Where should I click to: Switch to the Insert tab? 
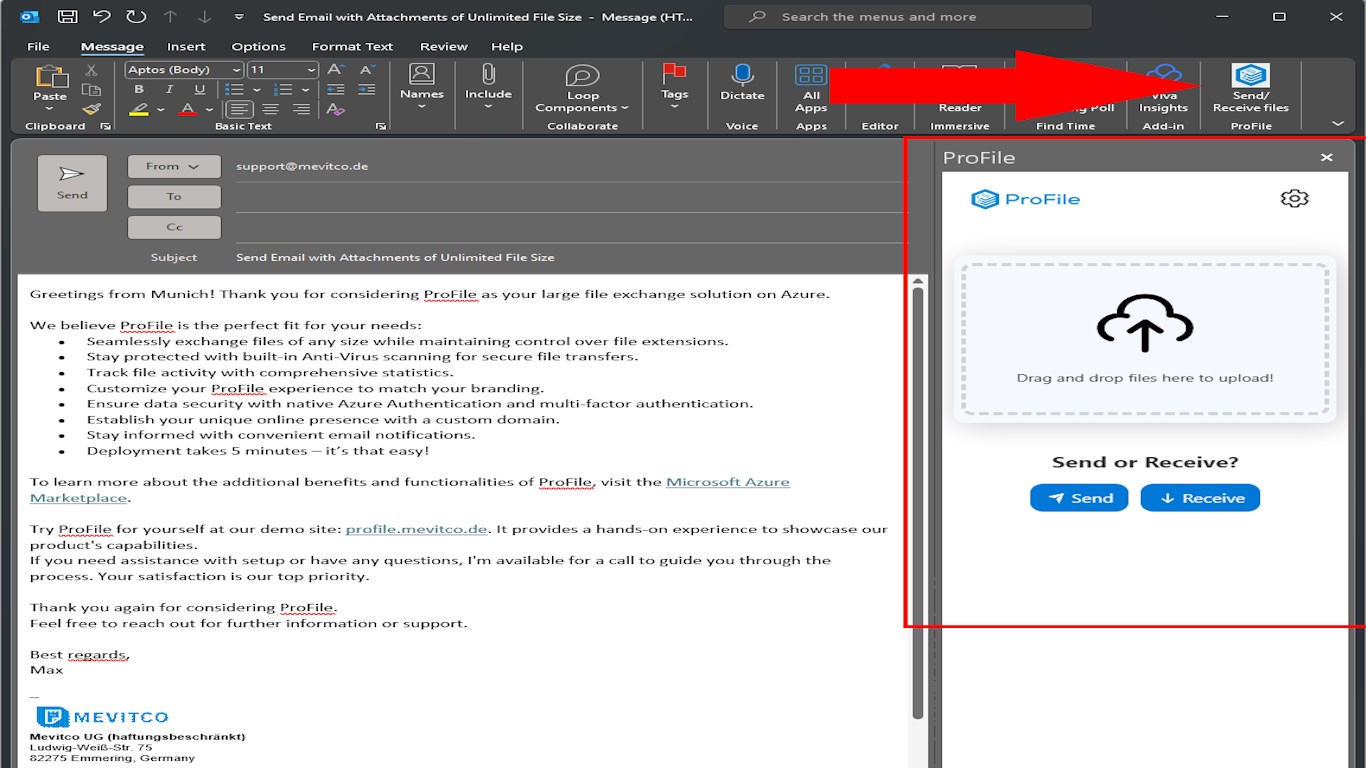point(186,46)
